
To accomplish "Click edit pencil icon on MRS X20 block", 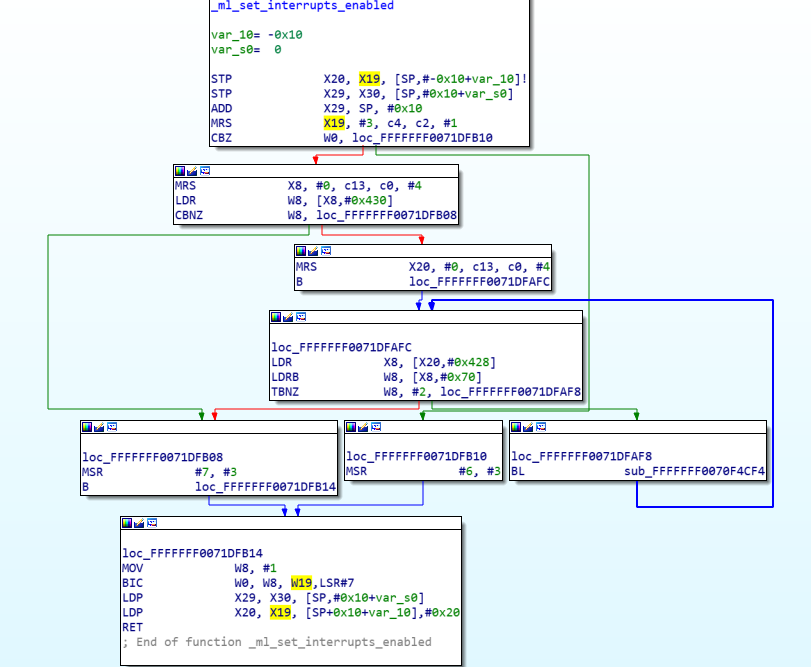I will pos(313,251).
